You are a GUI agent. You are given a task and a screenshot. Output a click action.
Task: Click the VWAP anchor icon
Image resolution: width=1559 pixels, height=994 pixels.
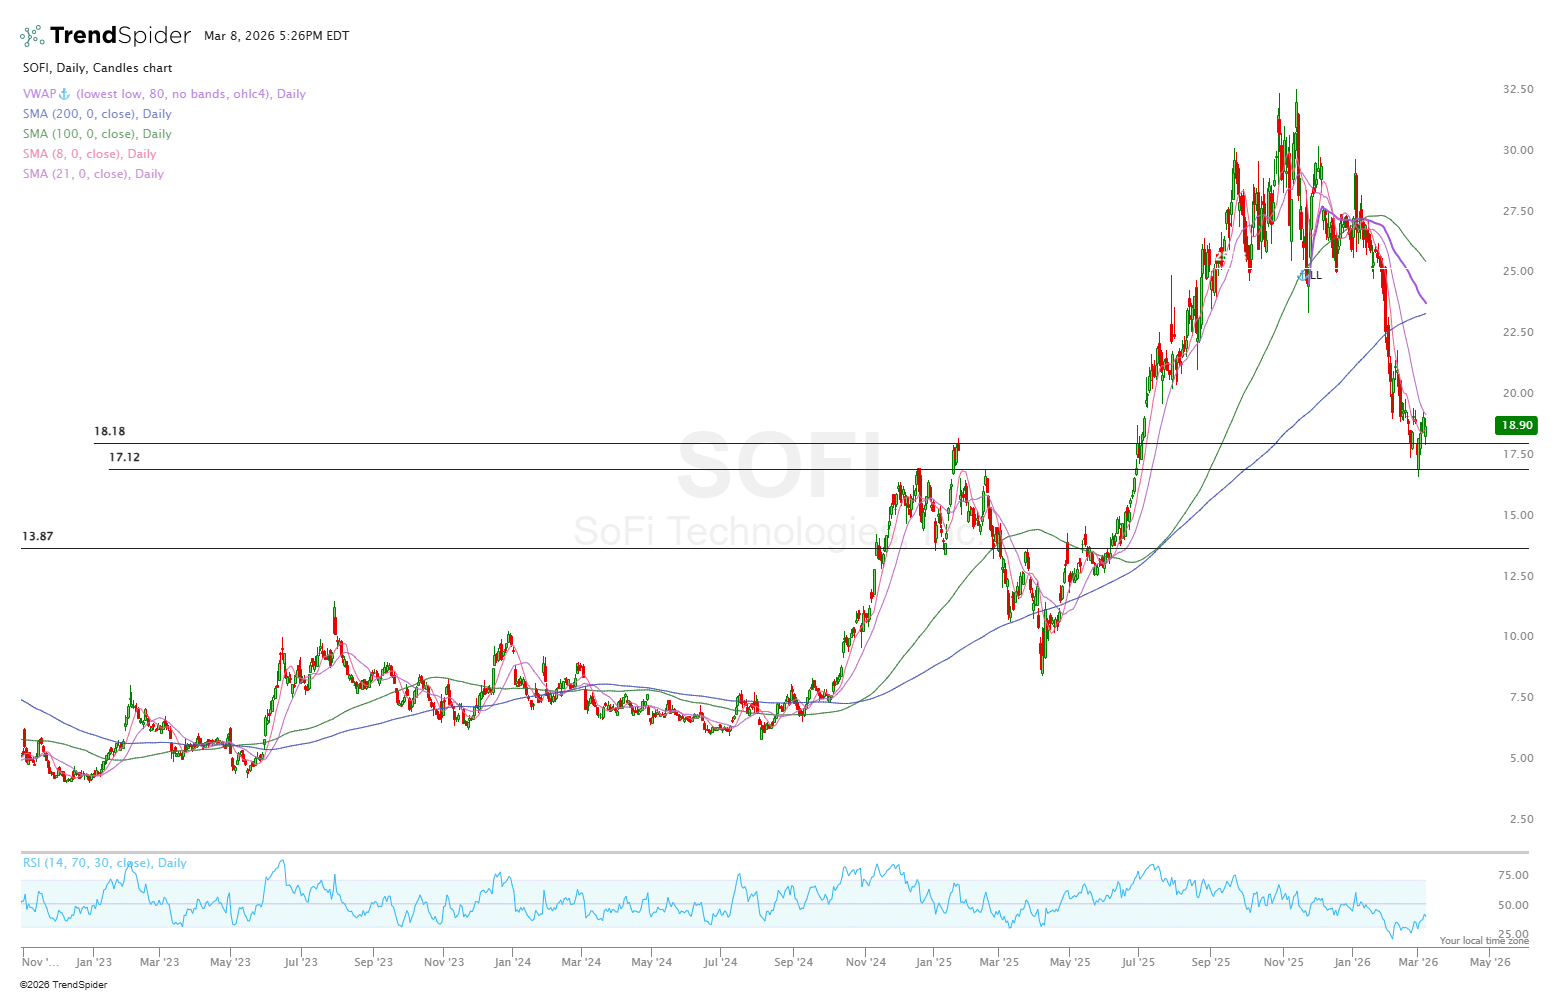(x=65, y=94)
